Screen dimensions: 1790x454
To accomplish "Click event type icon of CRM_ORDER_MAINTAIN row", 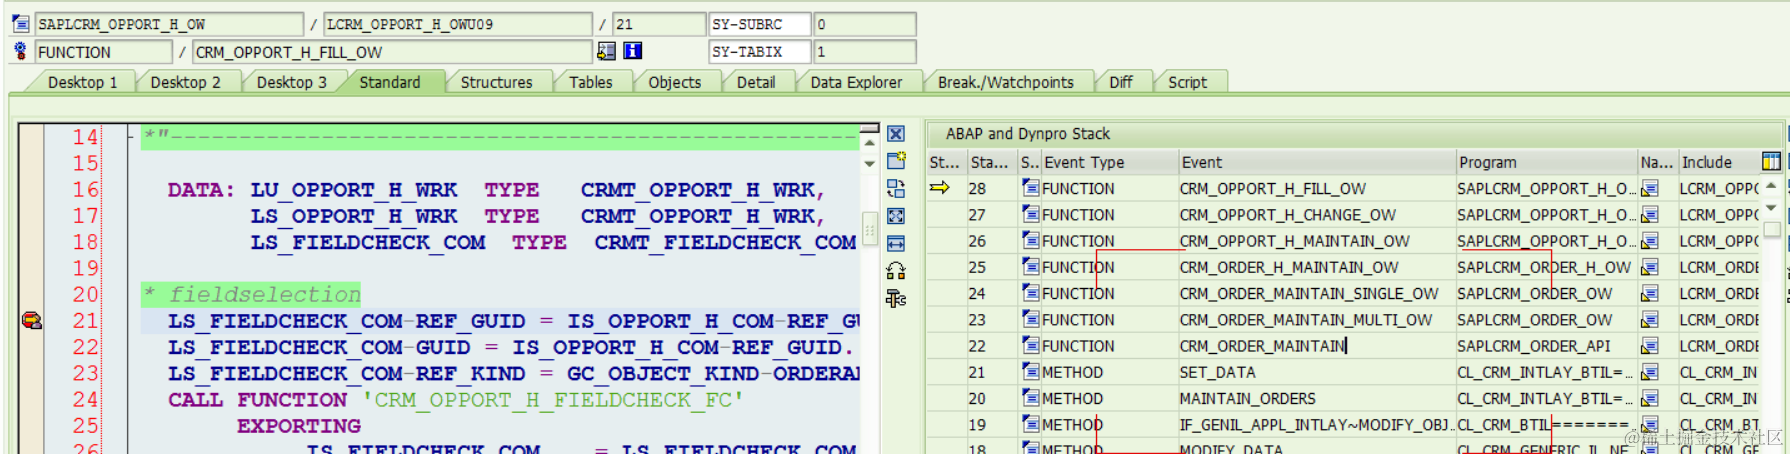I will point(1030,345).
